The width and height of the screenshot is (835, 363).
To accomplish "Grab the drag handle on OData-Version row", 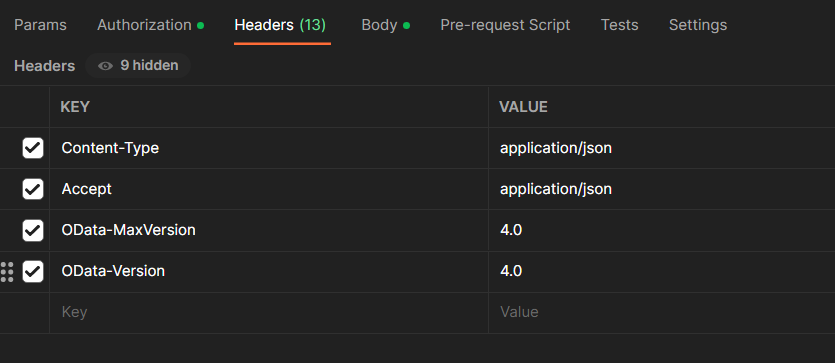I will coord(7,271).
